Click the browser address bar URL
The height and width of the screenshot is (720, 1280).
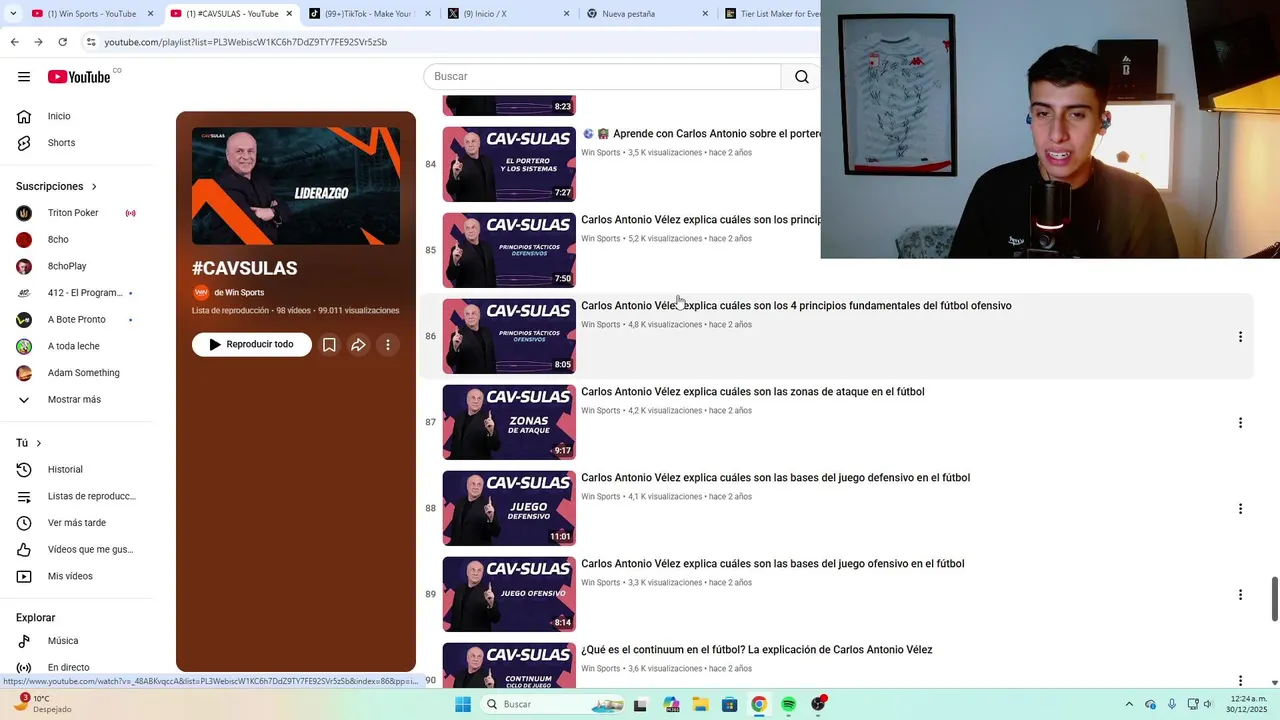(x=245, y=42)
